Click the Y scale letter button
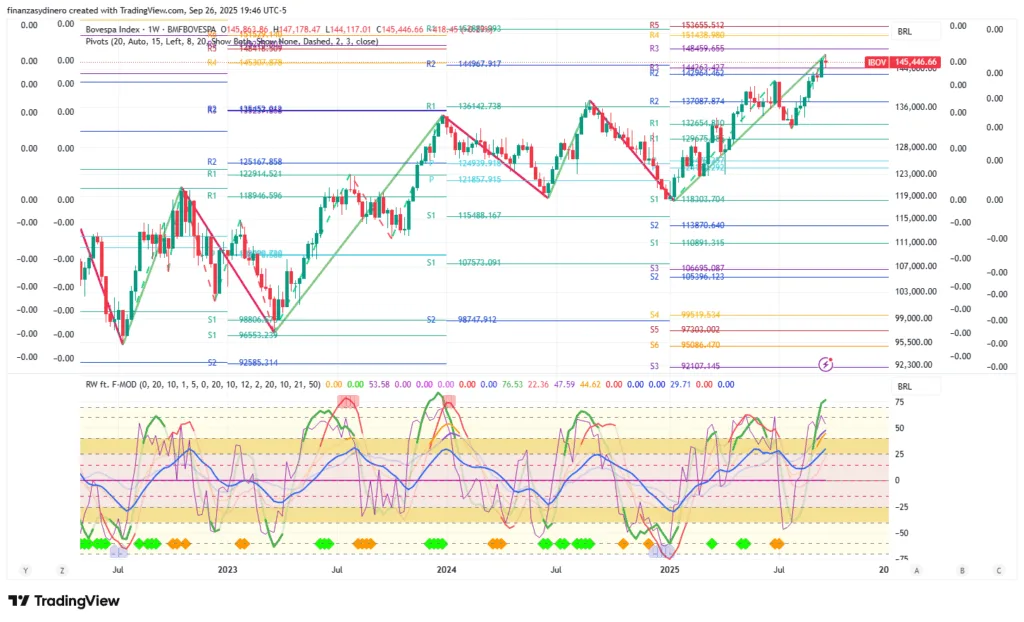1024x622 pixels. pyautogui.click(x=25, y=570)
